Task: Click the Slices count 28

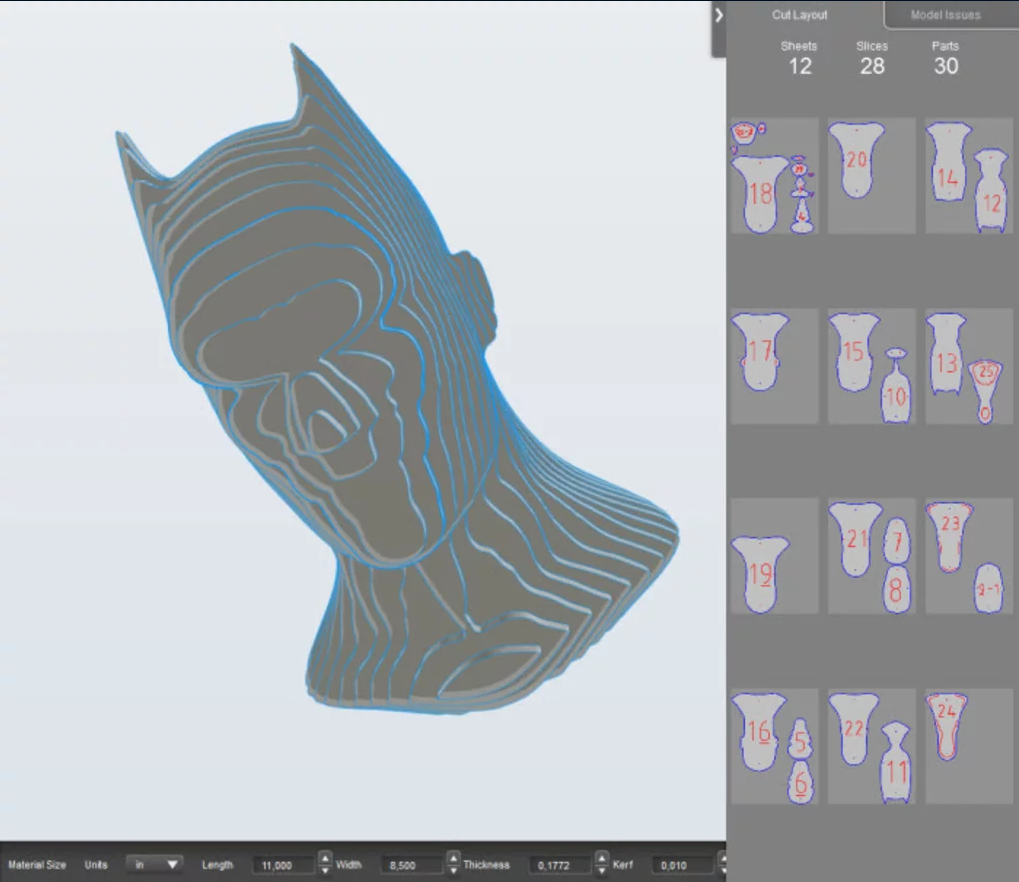Action: (872, 66)
